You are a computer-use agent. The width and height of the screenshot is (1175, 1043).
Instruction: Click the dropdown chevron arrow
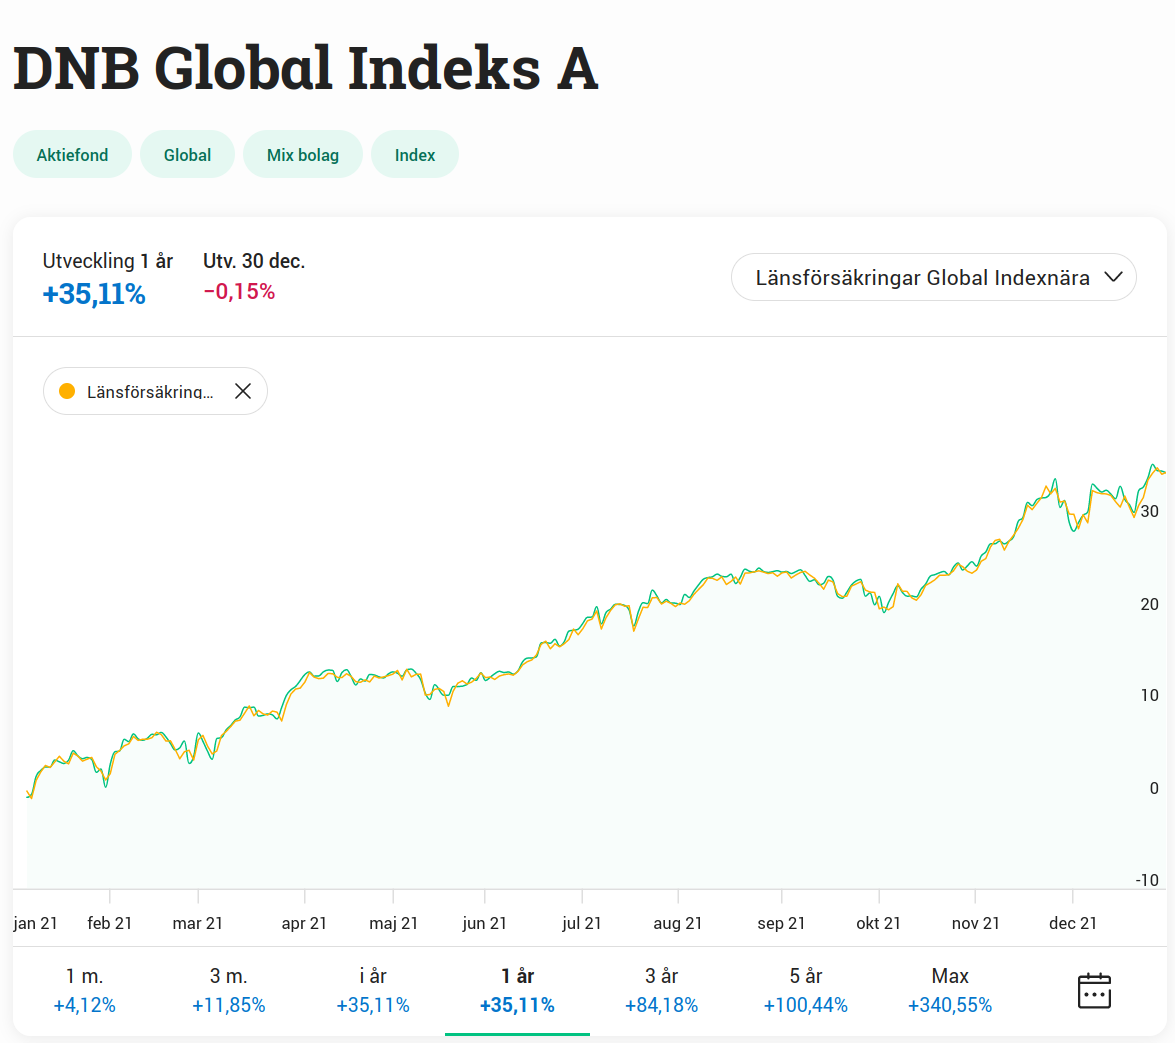click(1113, 278)
